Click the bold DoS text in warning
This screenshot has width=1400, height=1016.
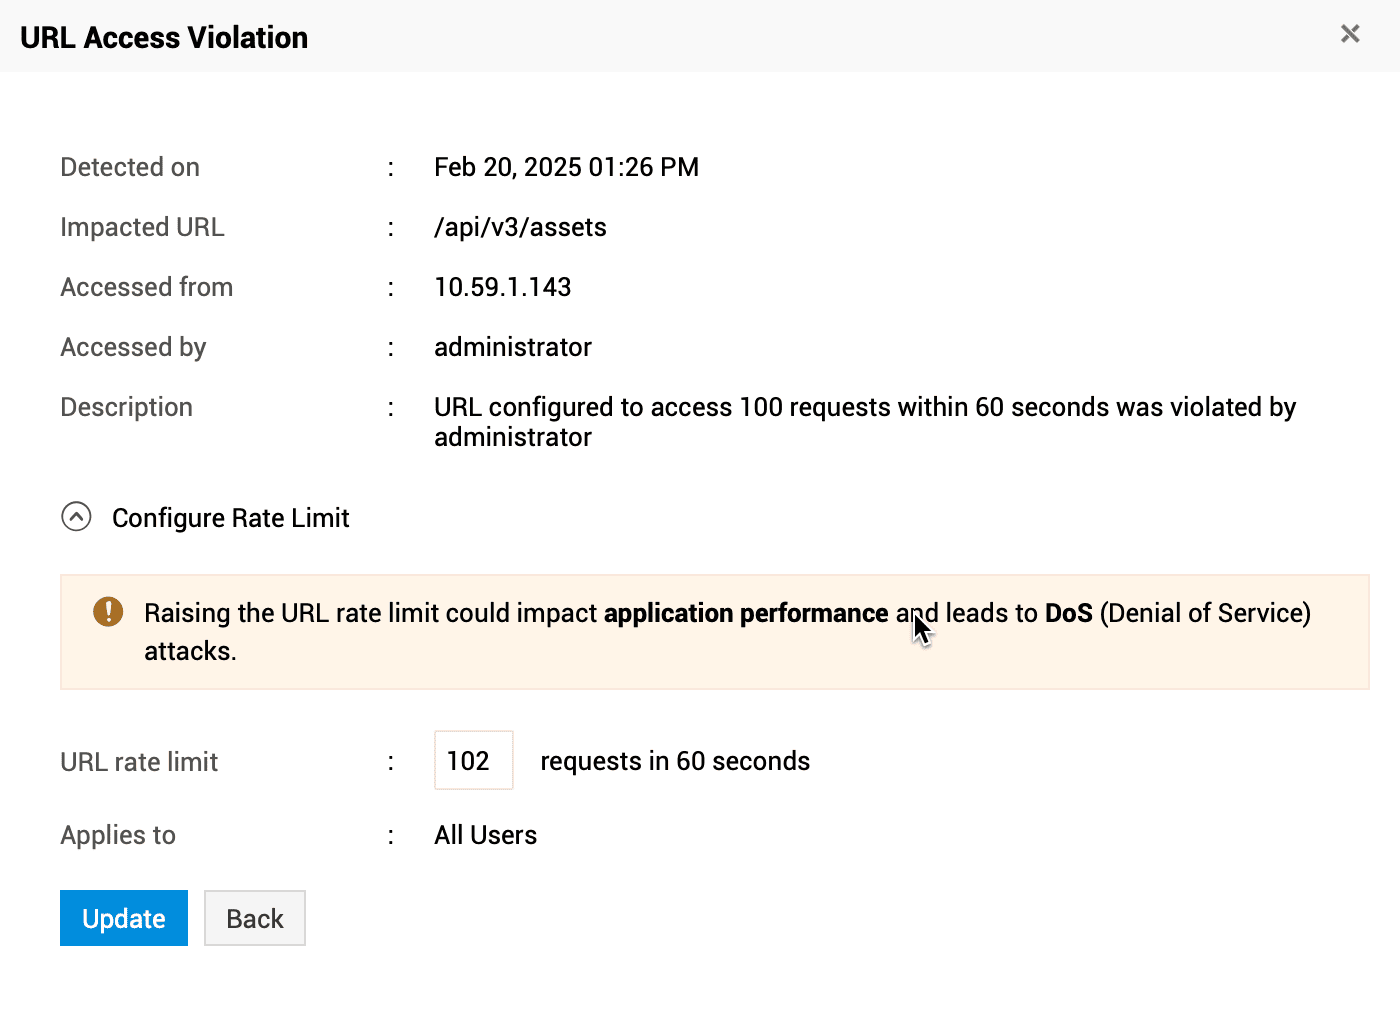pos(1068,613)
